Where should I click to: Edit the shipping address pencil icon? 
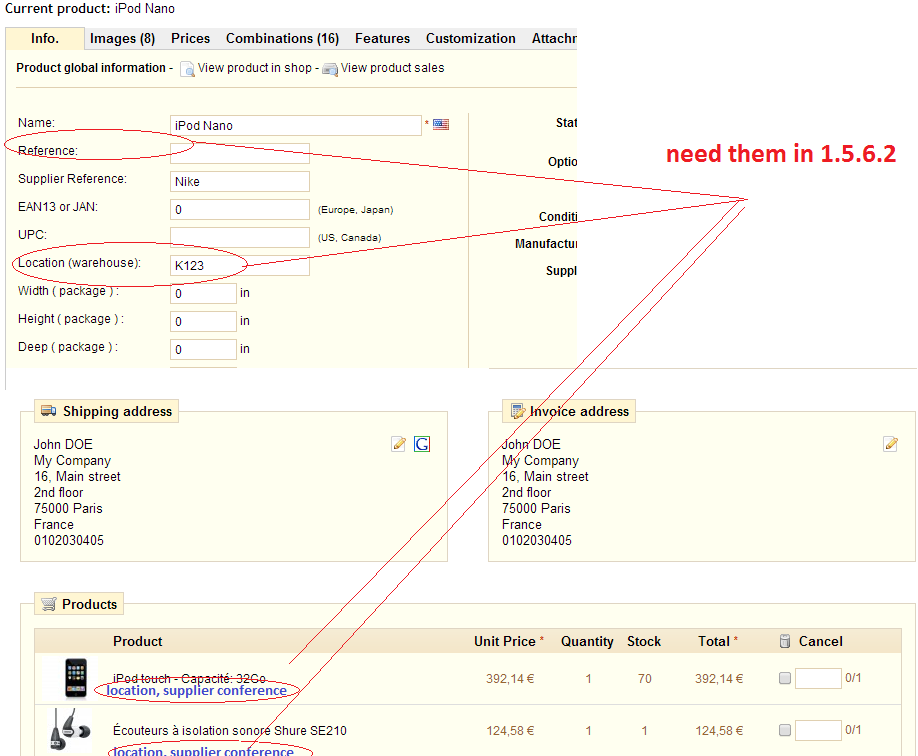click(x=399, y=444)
